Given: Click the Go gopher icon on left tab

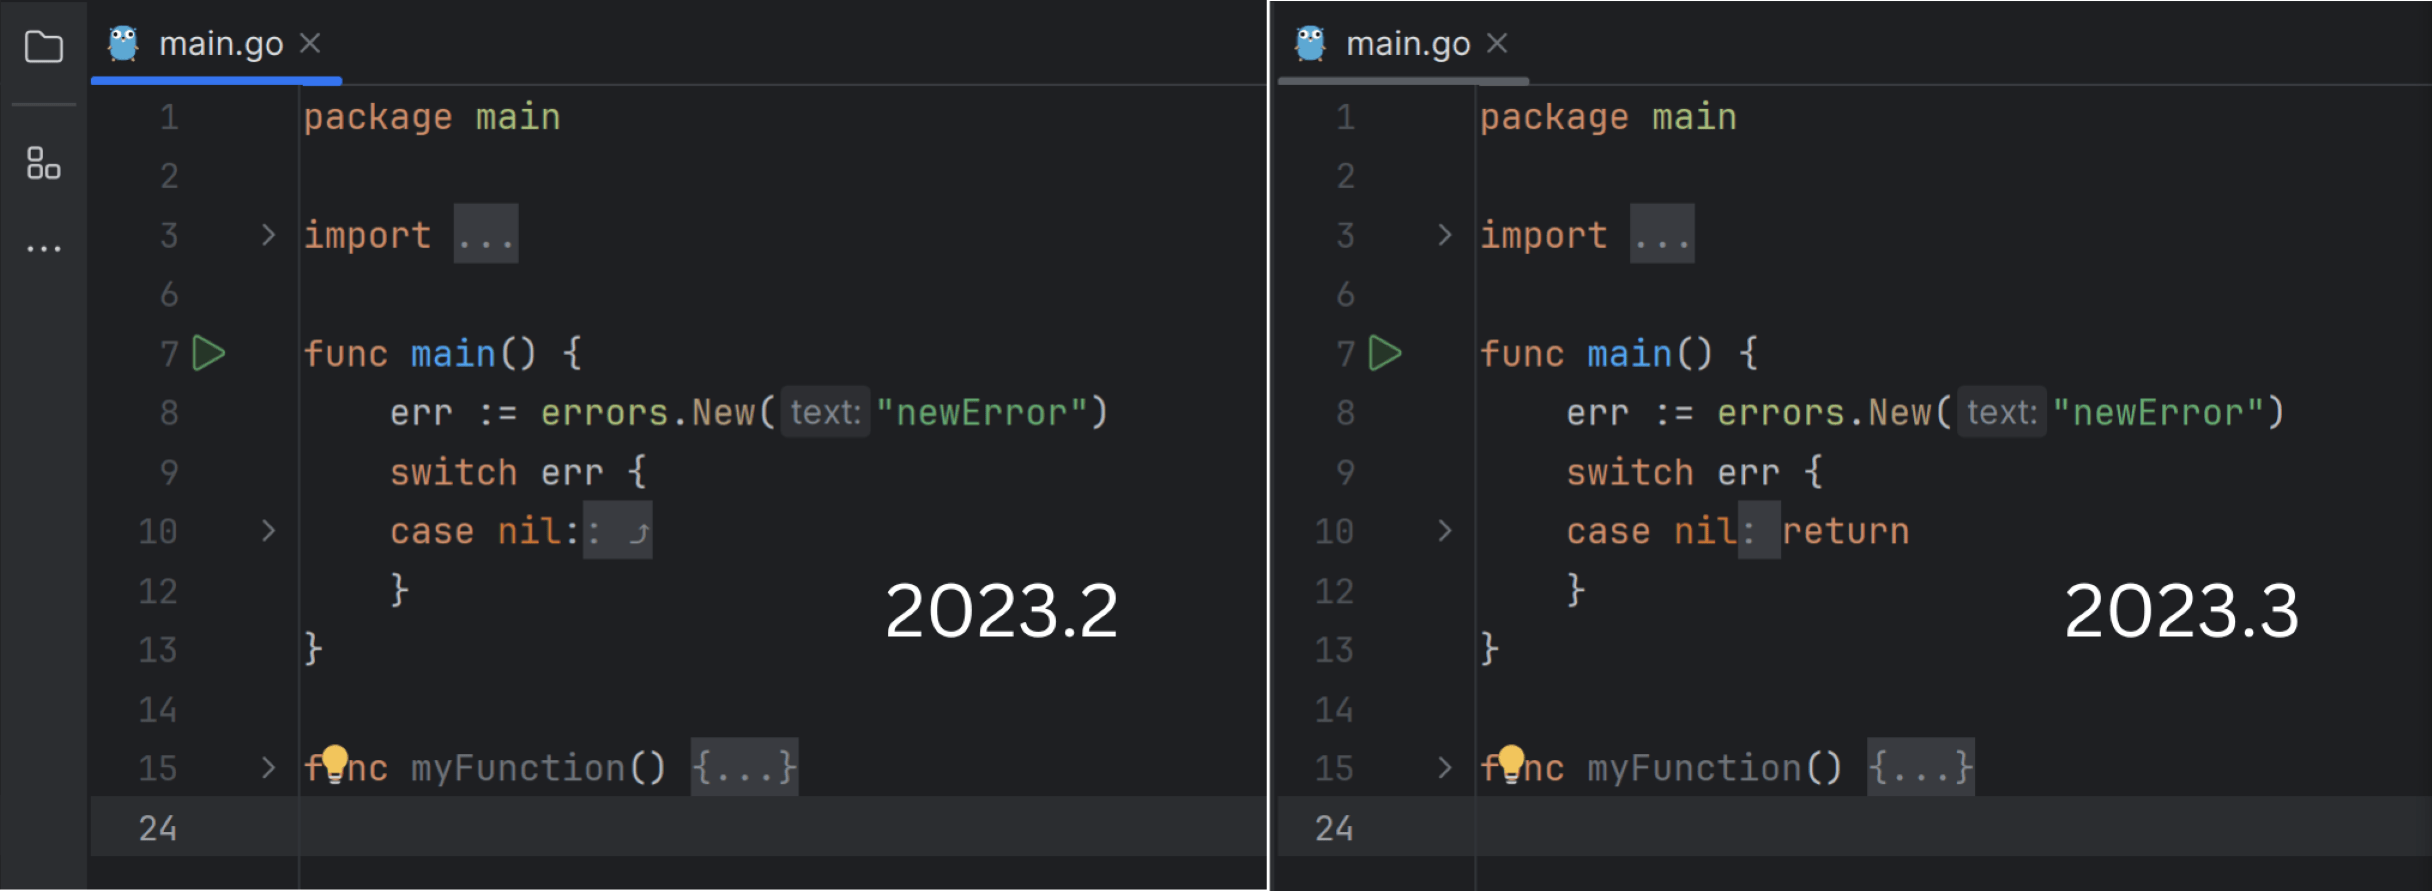Looking at the screenshot, I should 124,44.
